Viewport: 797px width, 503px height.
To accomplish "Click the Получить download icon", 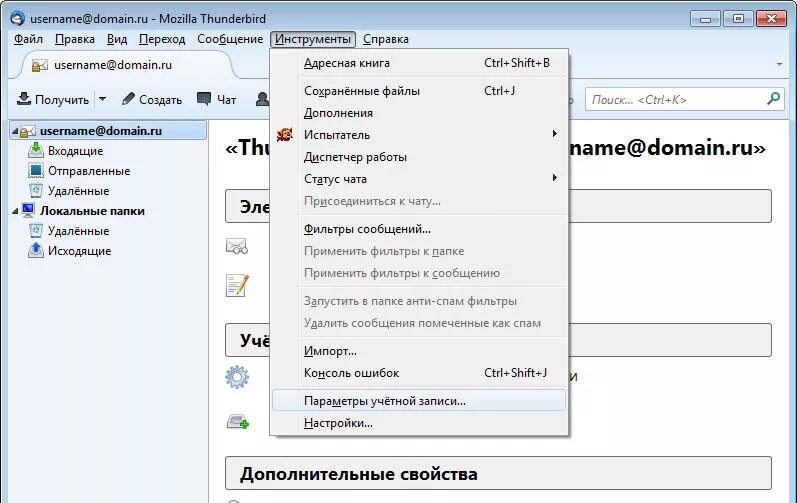I will [24, 99].
